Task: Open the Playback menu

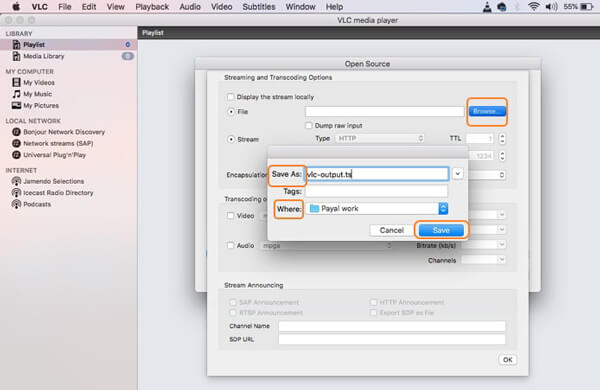Action: [x=152, y=7]
